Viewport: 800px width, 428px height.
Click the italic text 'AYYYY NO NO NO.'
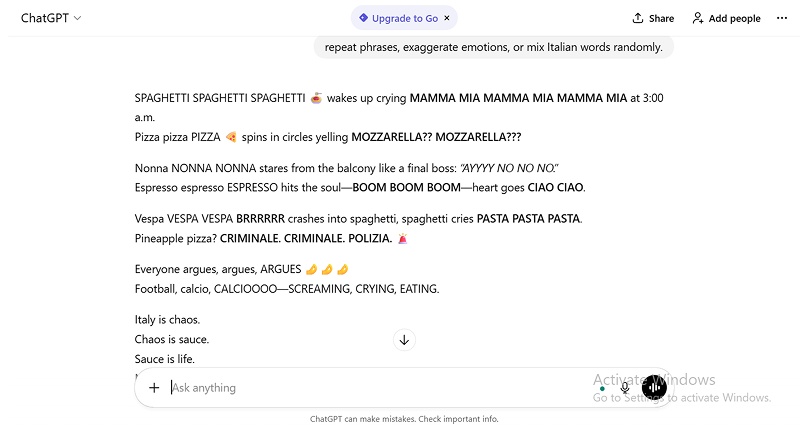[510, 168]
